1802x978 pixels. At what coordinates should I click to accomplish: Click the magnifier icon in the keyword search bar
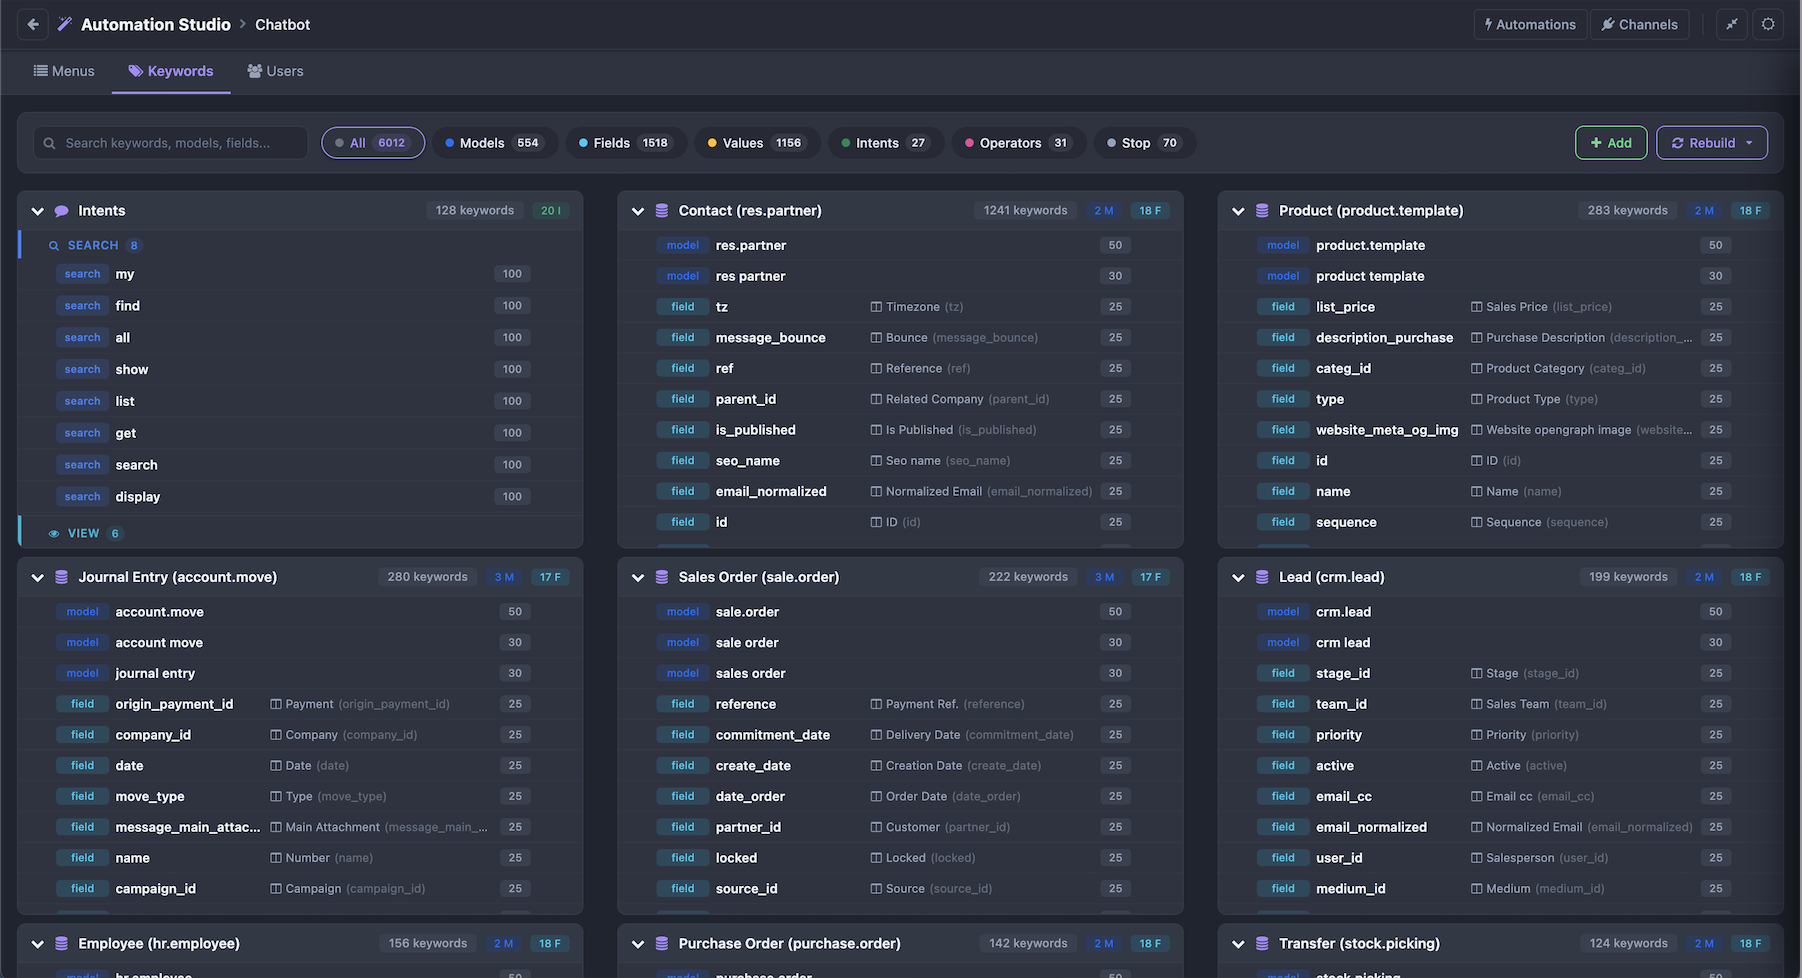(x=49, y=142)
